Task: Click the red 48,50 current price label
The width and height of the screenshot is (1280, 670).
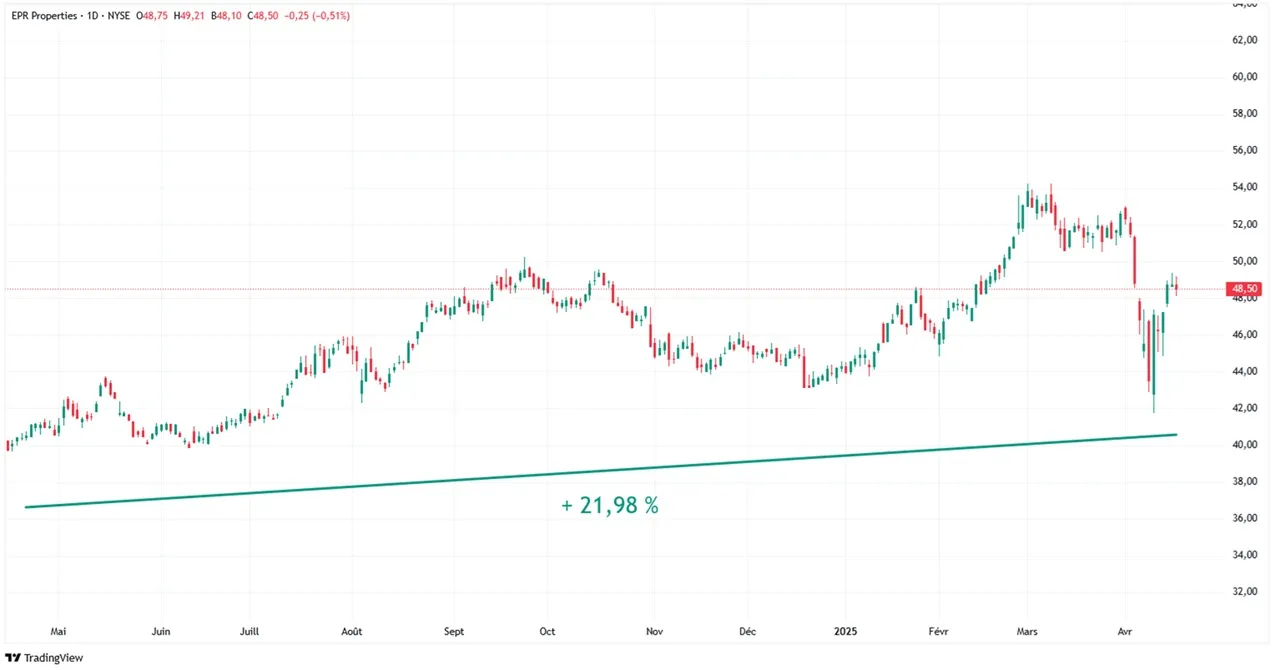Action: click(1245, 290)
